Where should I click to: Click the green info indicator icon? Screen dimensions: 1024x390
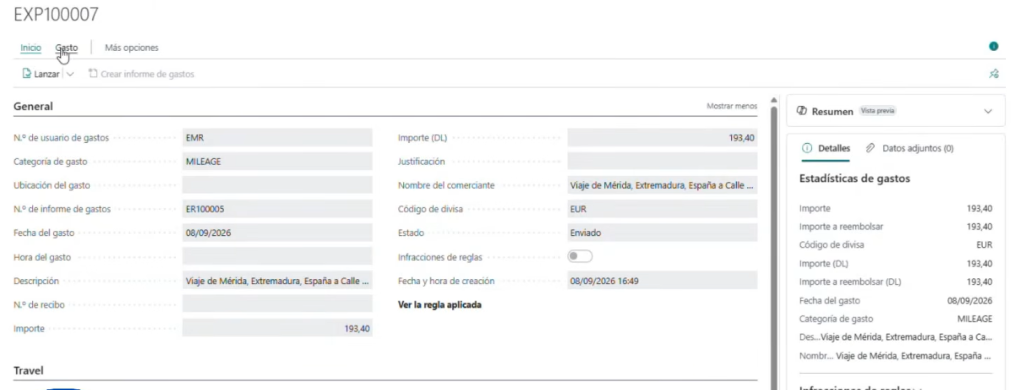tap(993, 46)
